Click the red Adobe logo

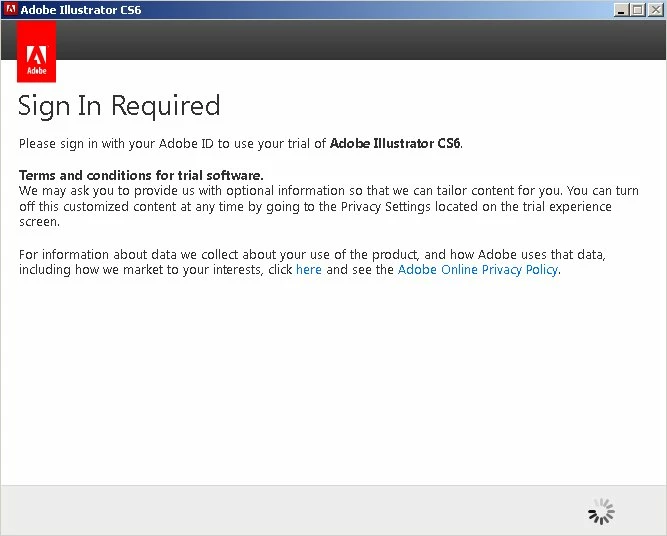37,51
